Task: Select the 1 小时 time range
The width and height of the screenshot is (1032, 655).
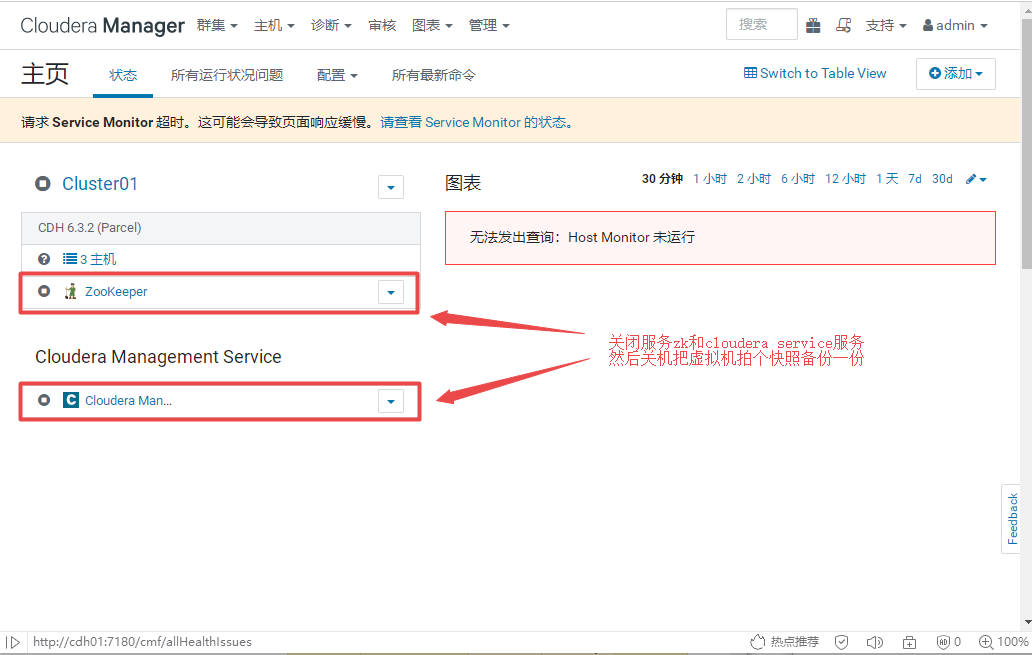Action: [710, 179]
